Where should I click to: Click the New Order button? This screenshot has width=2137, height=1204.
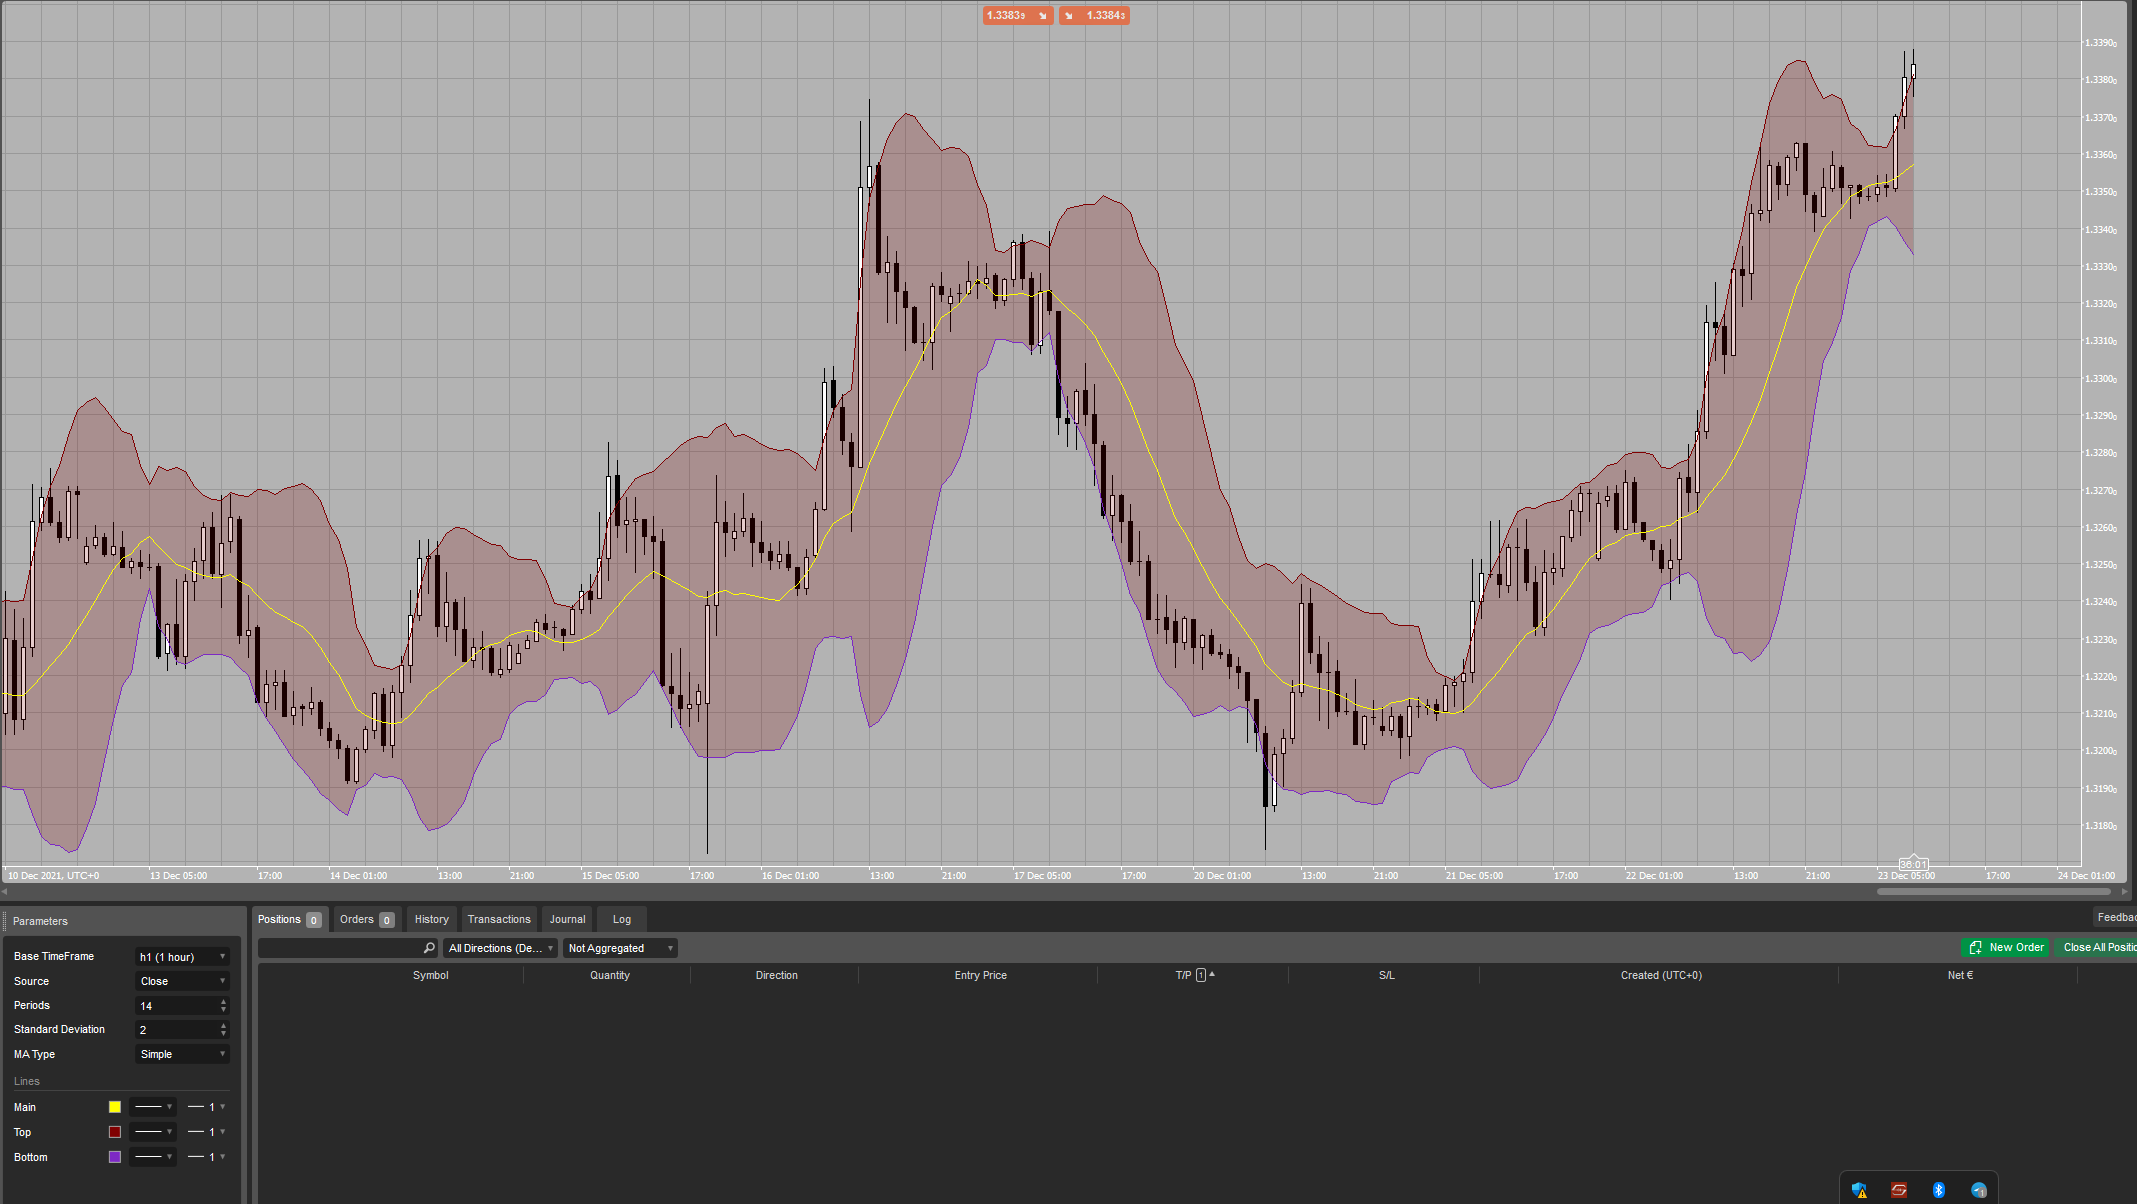pos(2006,947)
